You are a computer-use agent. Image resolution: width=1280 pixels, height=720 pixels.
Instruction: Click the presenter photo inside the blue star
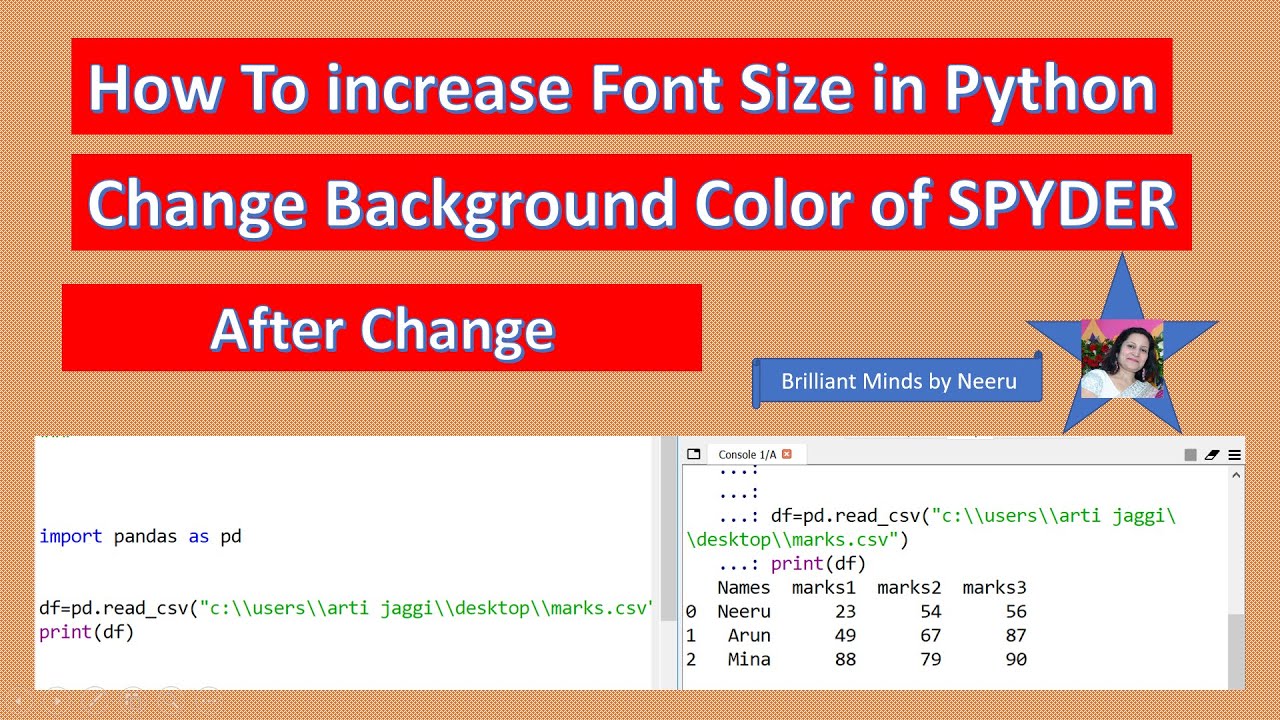click(1122, 359)
